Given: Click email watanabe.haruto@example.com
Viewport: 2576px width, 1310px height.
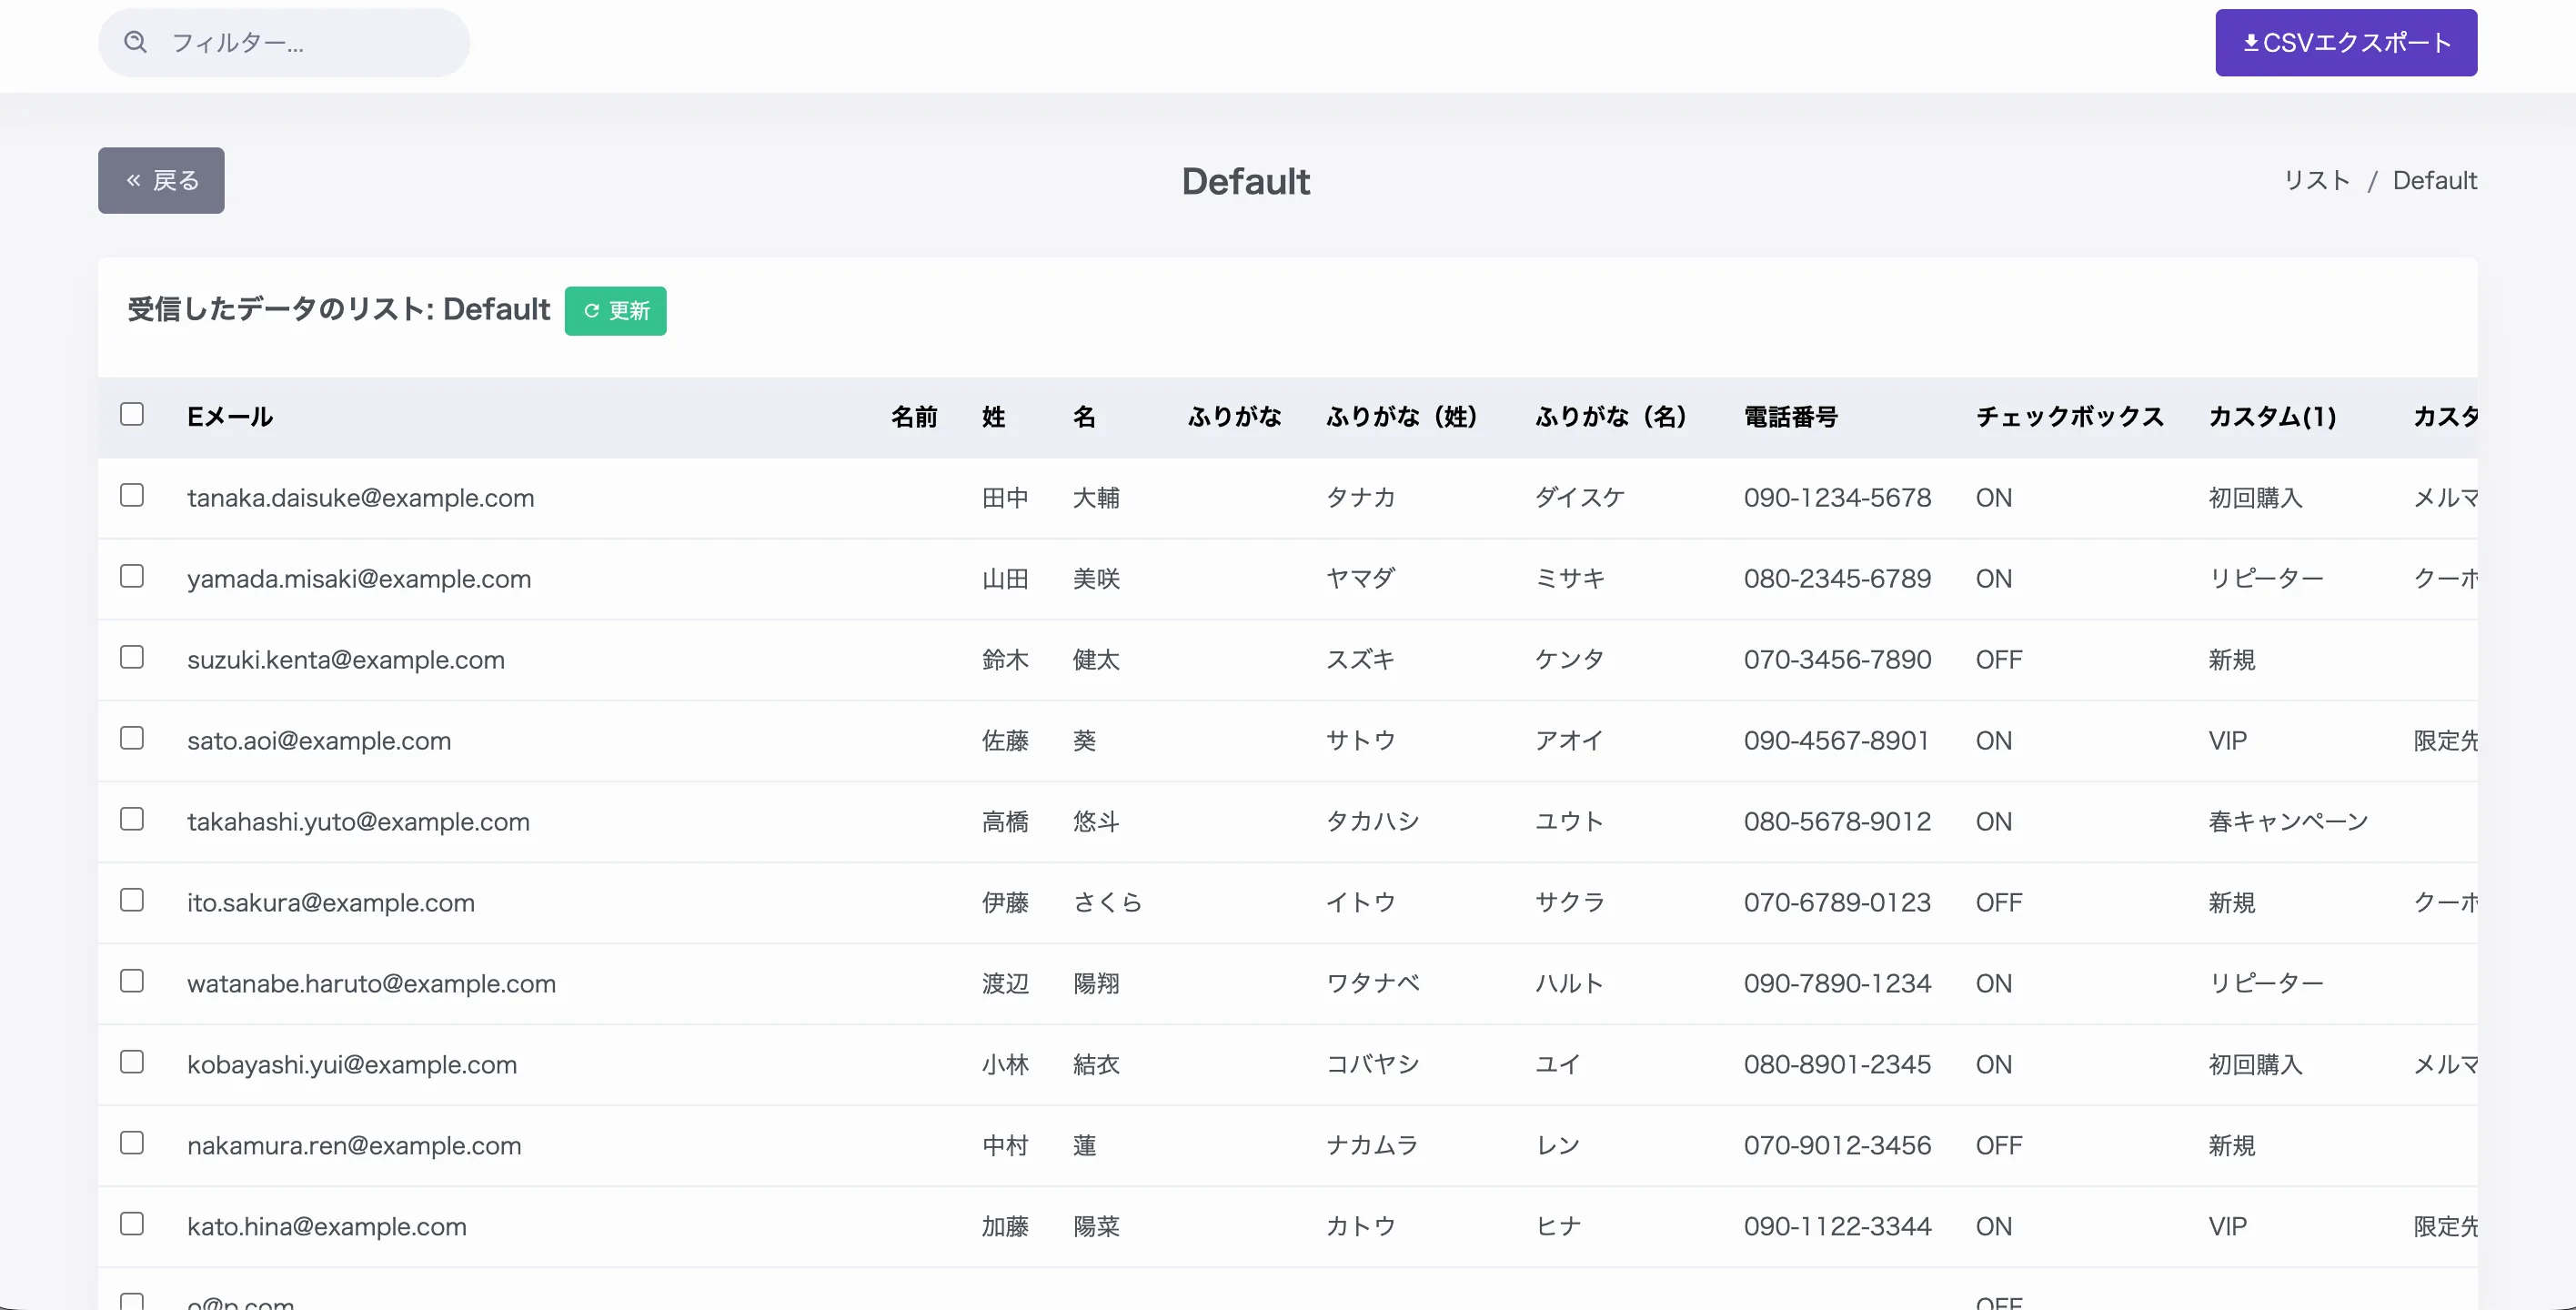Looking at the screenshot, I should (x=371, y=984).
